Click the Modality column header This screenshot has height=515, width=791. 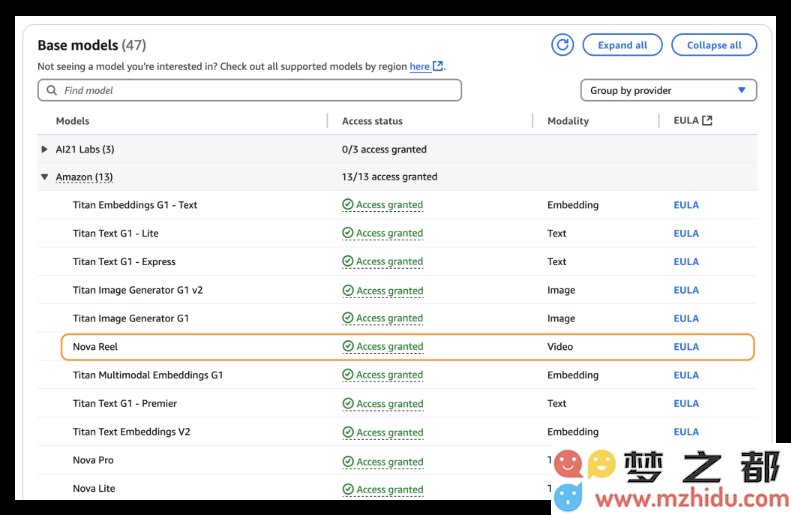tap(568, 121)
